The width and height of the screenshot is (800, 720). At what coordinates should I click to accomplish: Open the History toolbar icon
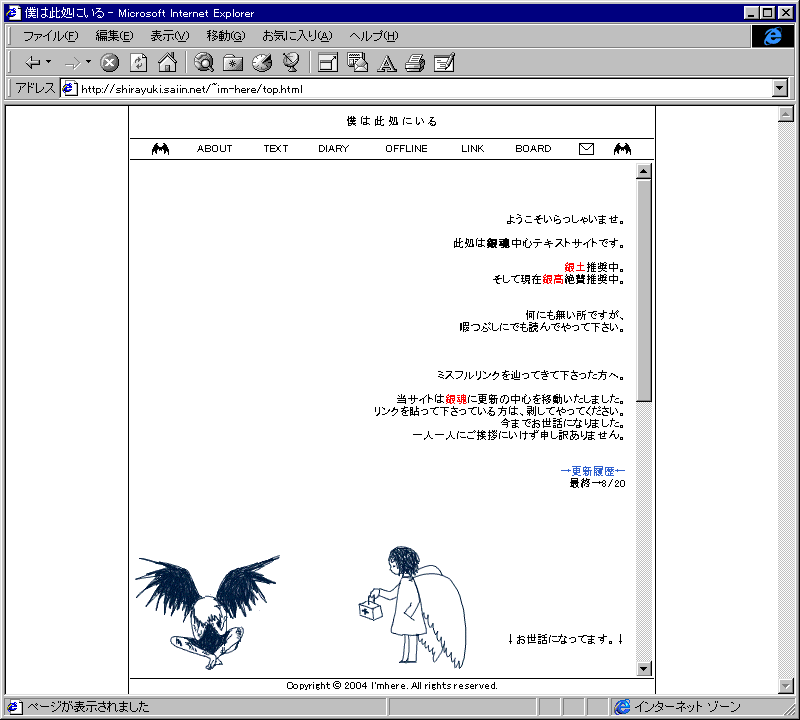[x=262, y=63]
